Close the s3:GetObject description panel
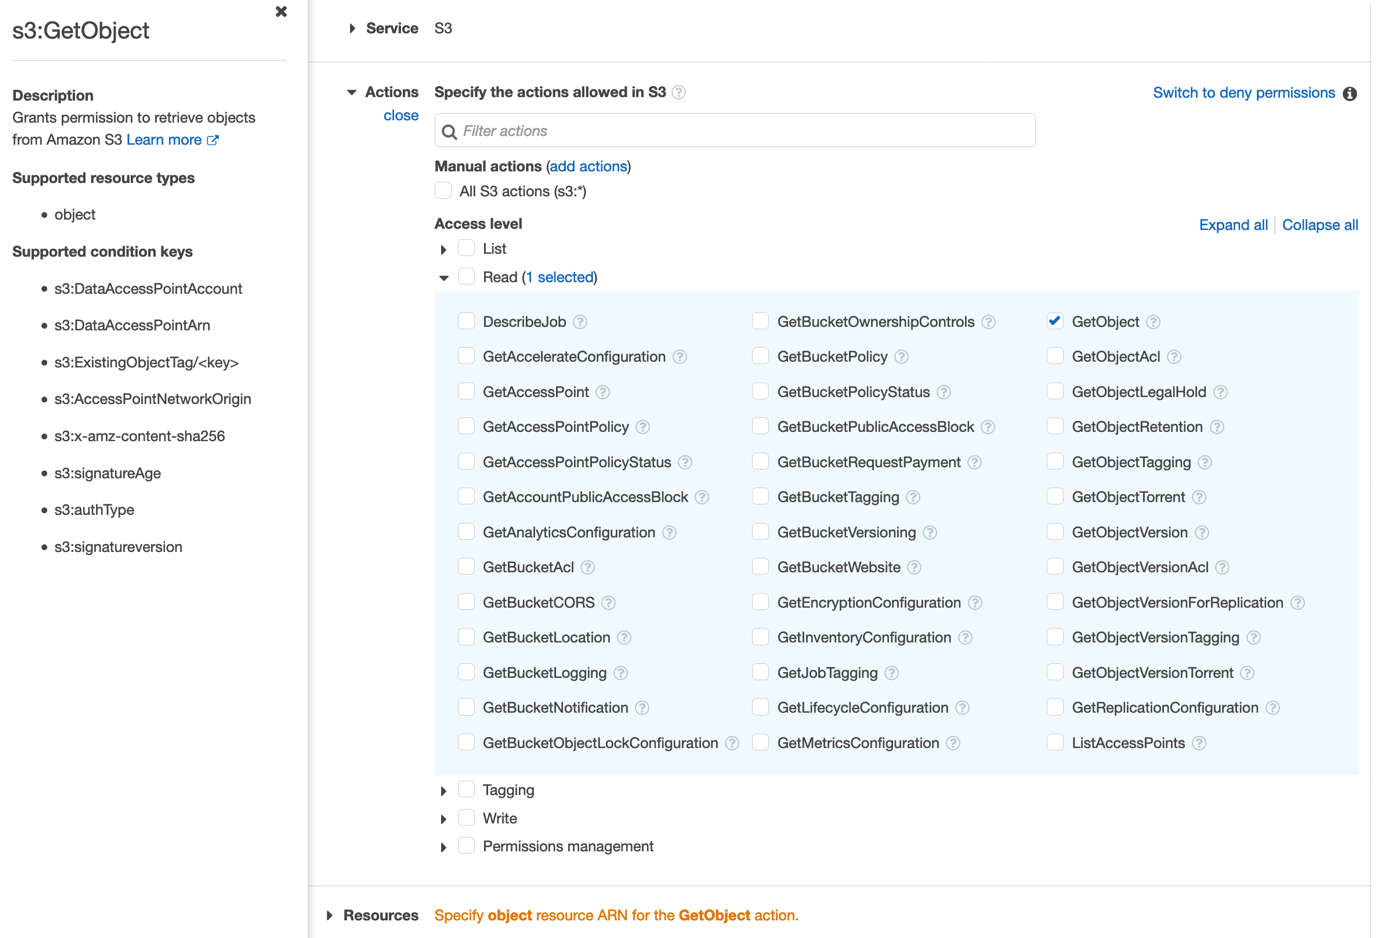The image size is (1380, 938). coord(281,11)
